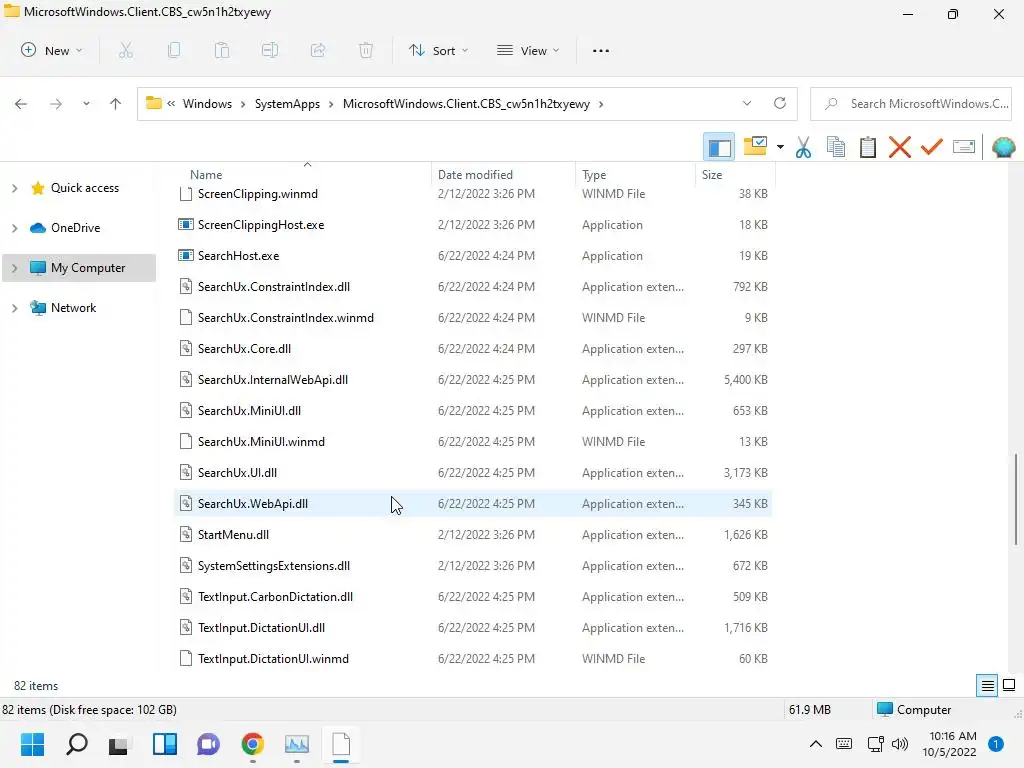1024x768 pixels.
Task: Select the file TextInput.DictationUI.winmd
Action: 473,659
